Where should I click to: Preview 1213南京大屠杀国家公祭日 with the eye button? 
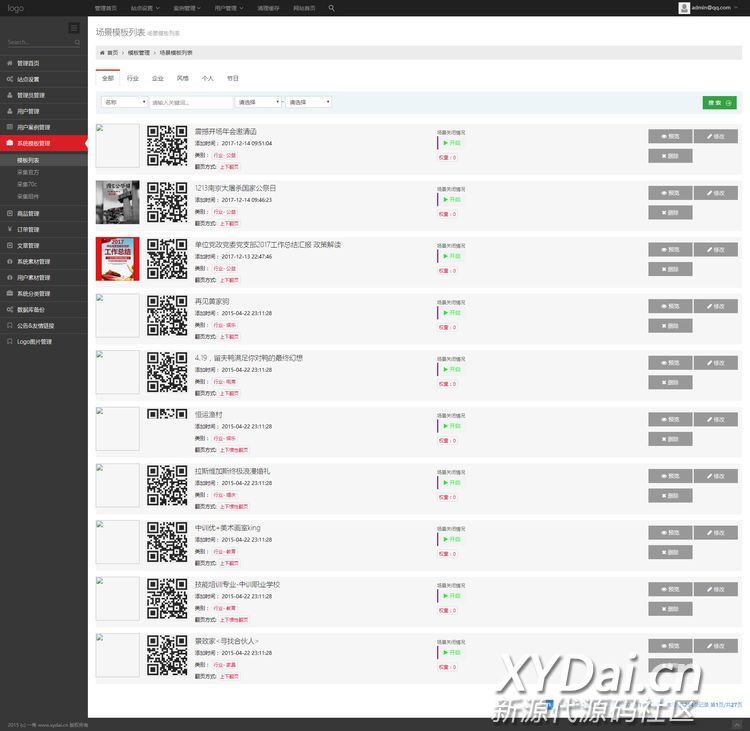[x=670, y=193]
